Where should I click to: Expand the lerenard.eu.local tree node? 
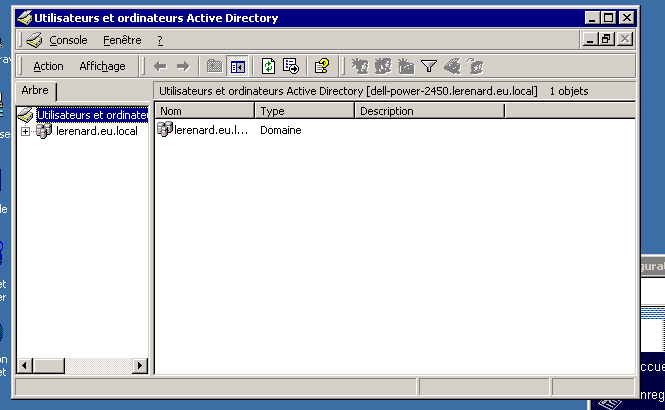(x=25, y=131)
